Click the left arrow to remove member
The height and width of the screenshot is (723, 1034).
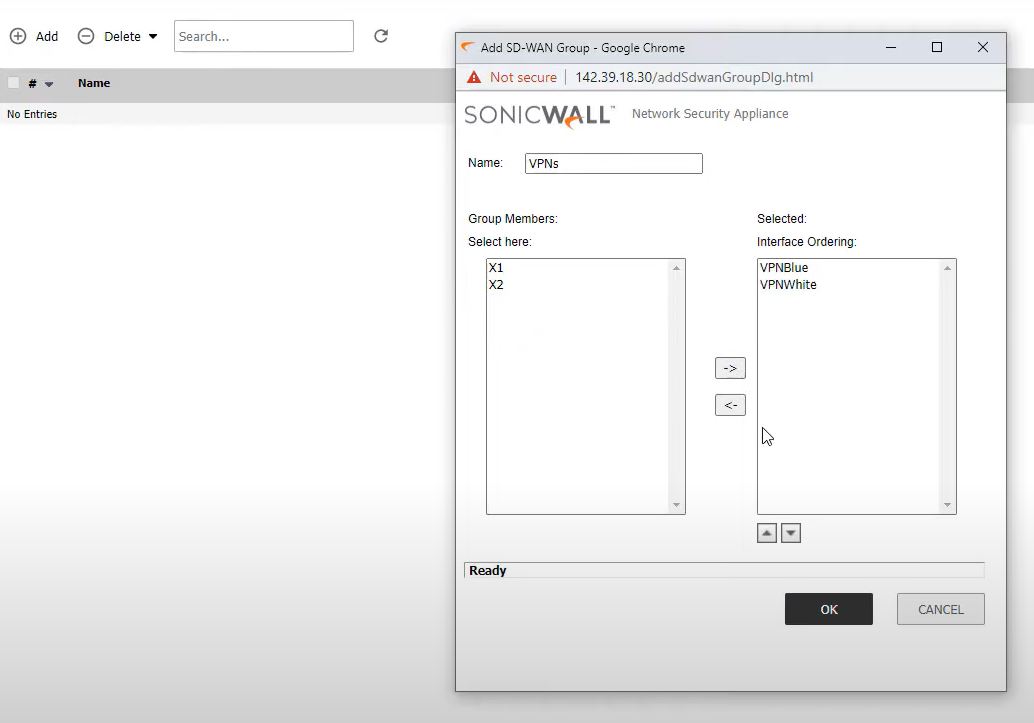pos(730,405)
